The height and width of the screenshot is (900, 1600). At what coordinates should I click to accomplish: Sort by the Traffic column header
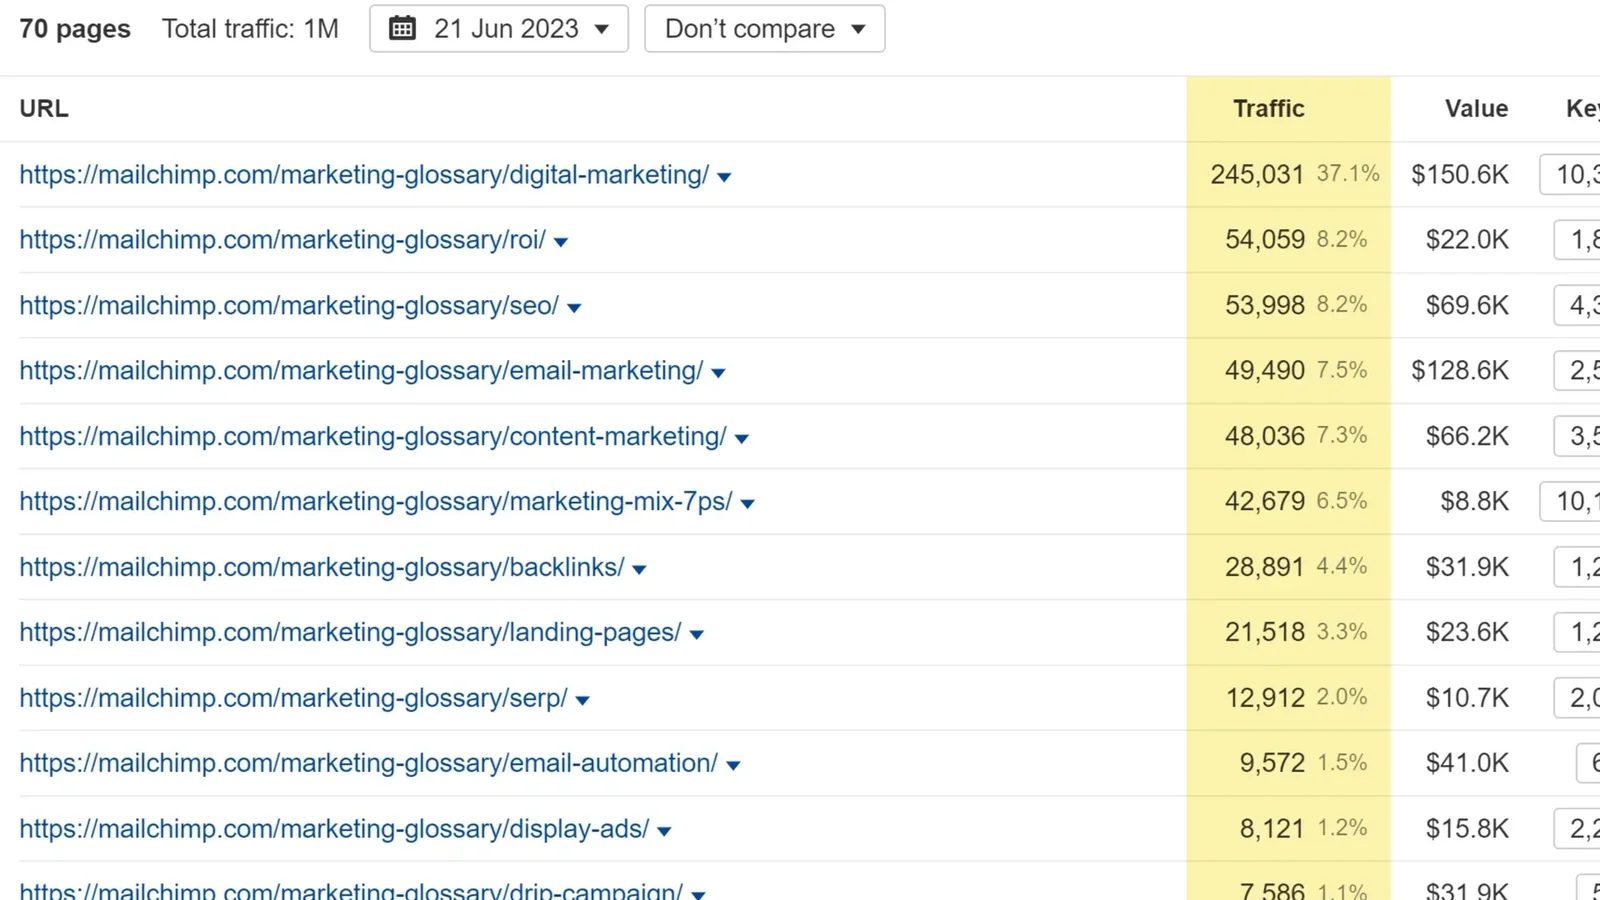[x=1268, y=109]
